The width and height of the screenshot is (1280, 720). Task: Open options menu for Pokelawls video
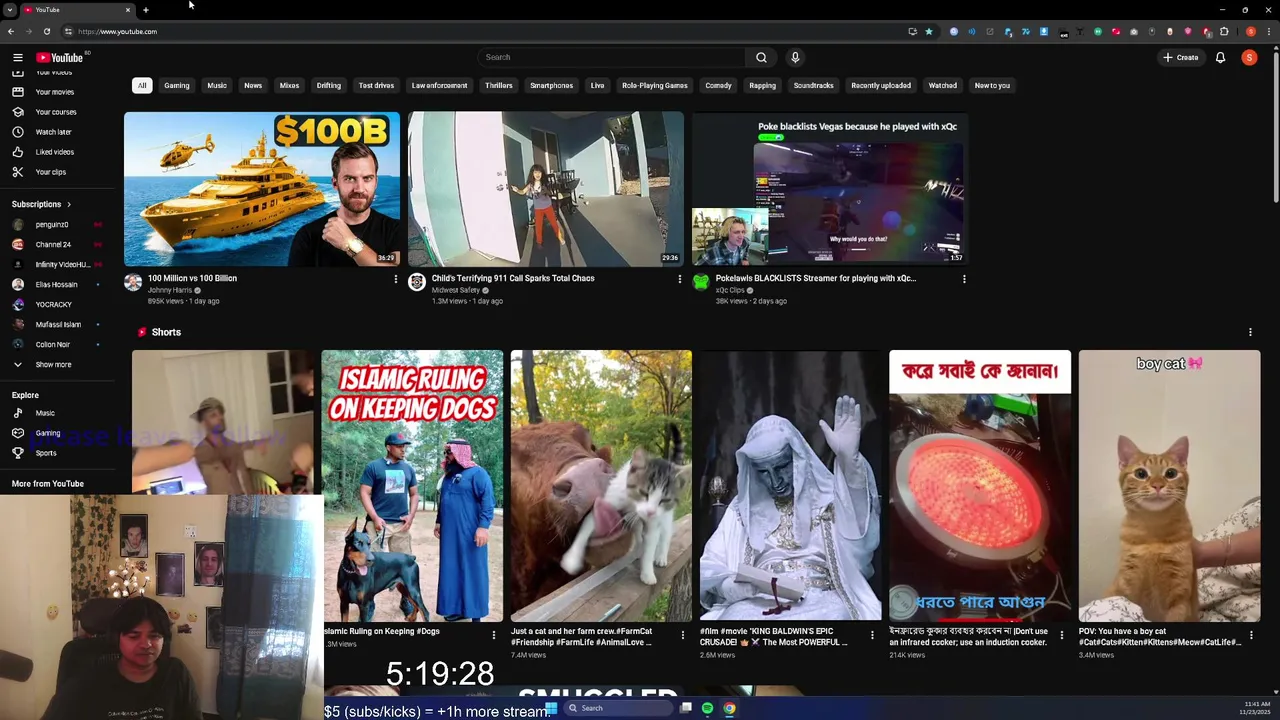pyautogui.click(x=964, y=279)
